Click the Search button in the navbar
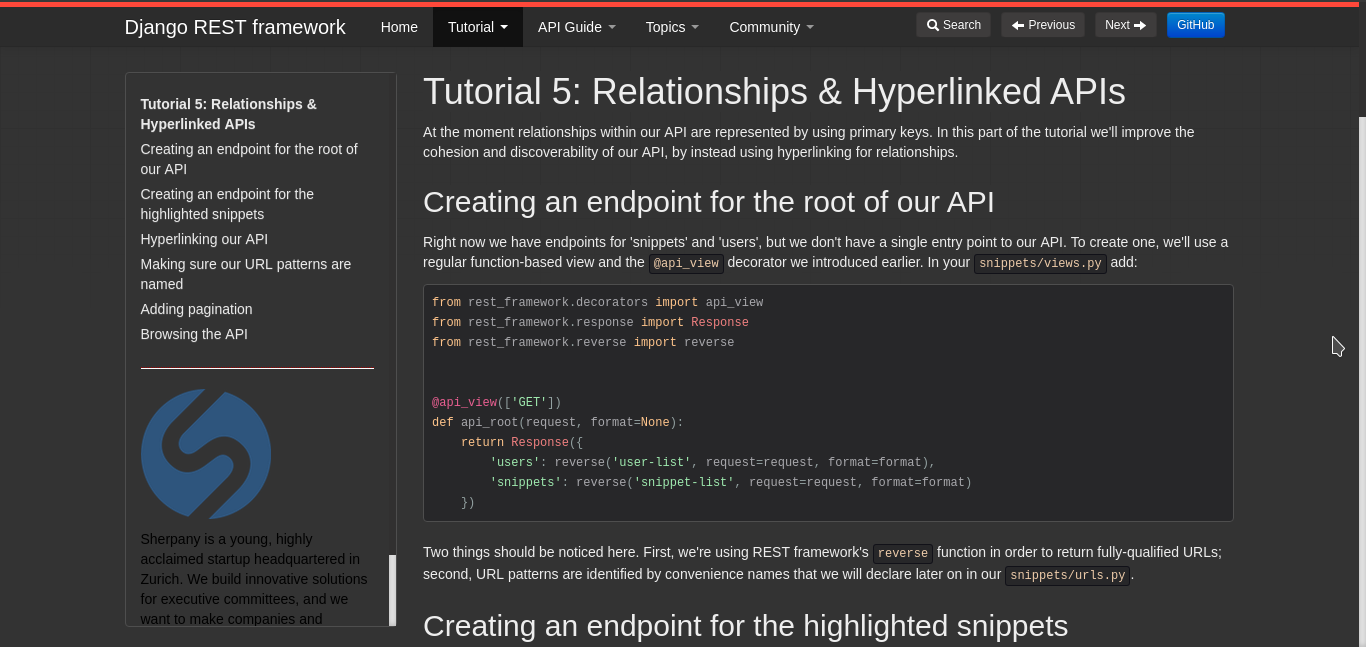This screenshot has width=1366, height=647. click(953, 25)
